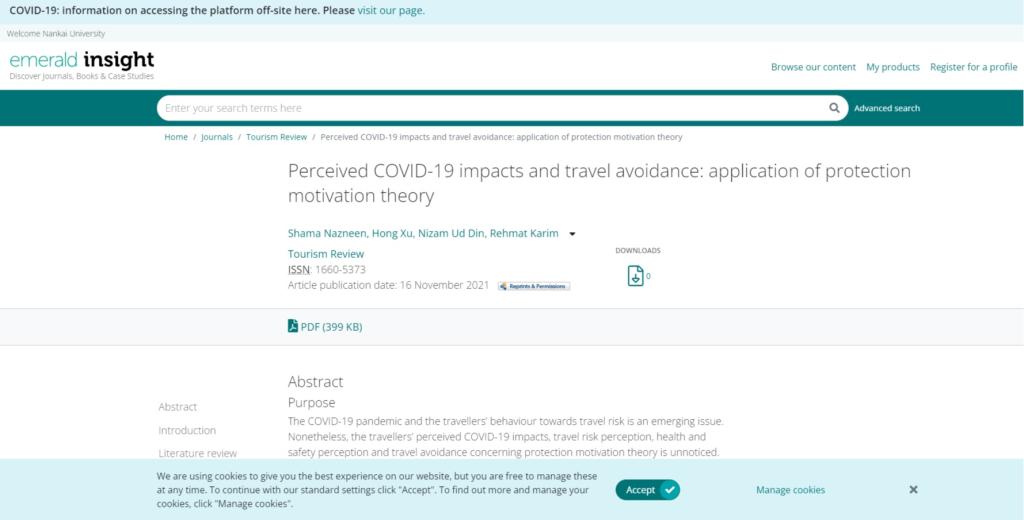
Task: Open author Shama Nazneen's link
Action: click(326, 234)
